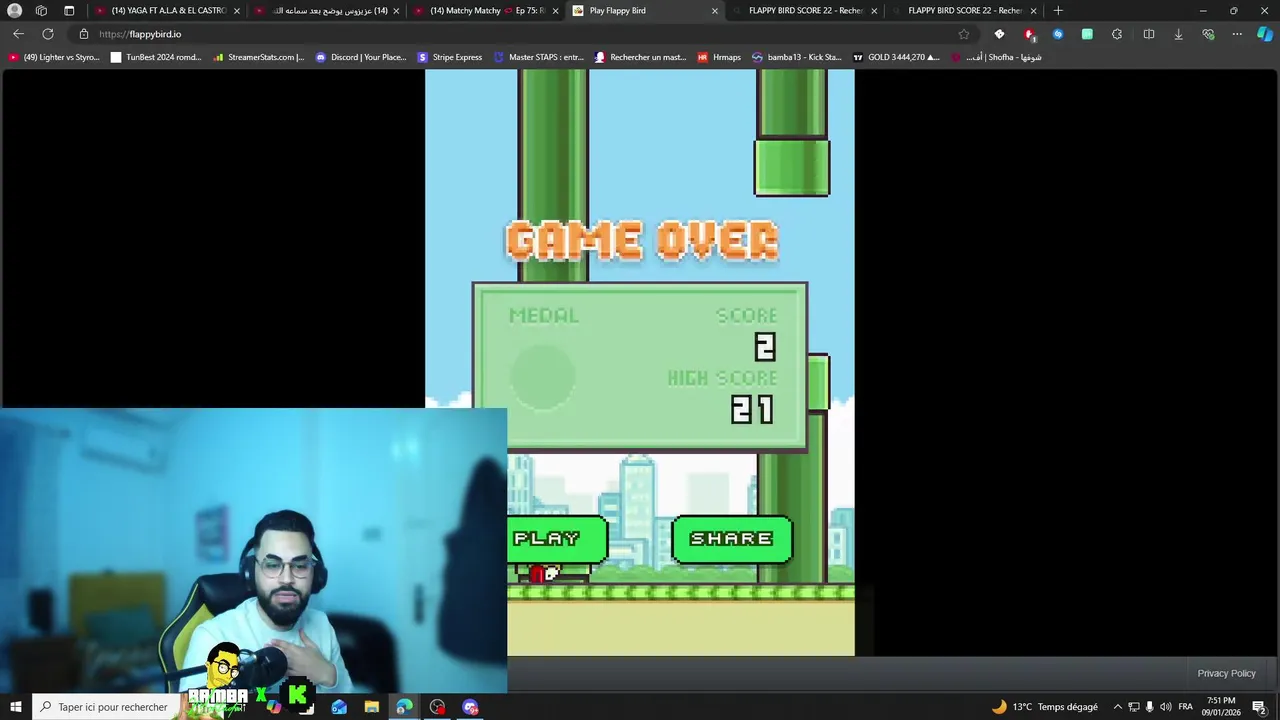
Task: Open the downloads icon in toolbar
Action: [x=1178, y=34]
